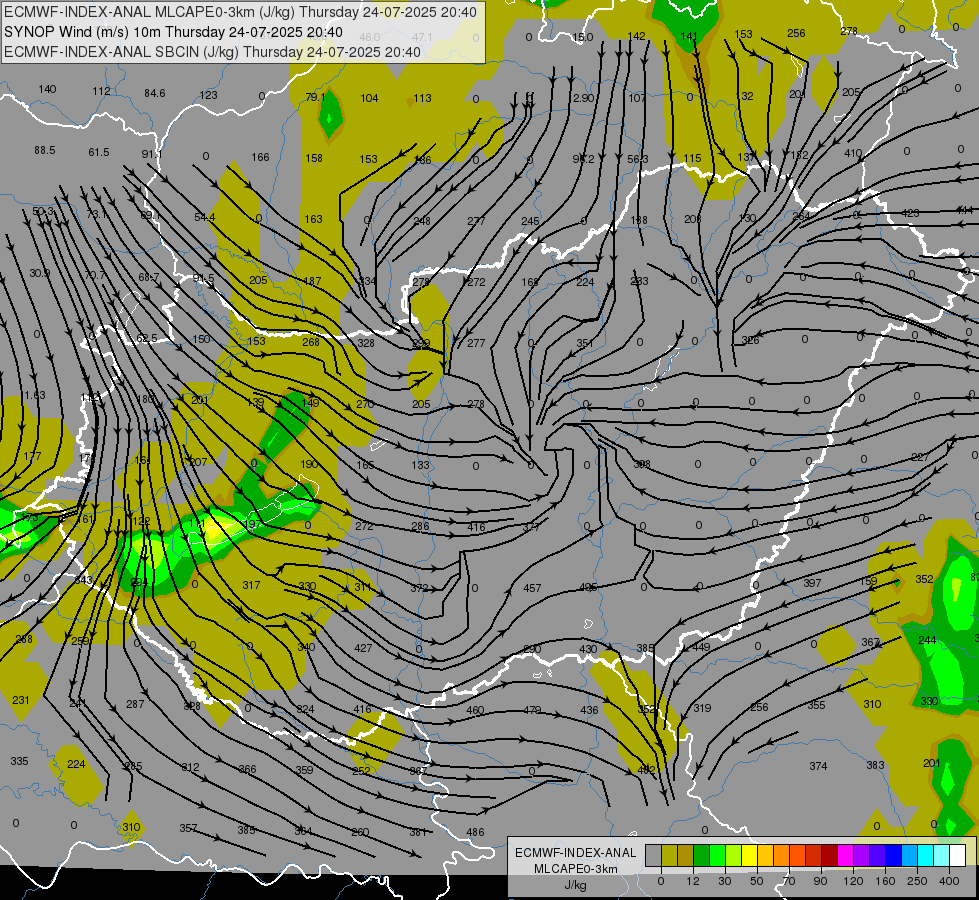This screenshot has height=900, width=979.
Task: Click the legend unit J/kg
Action: [x=576, y=885]
